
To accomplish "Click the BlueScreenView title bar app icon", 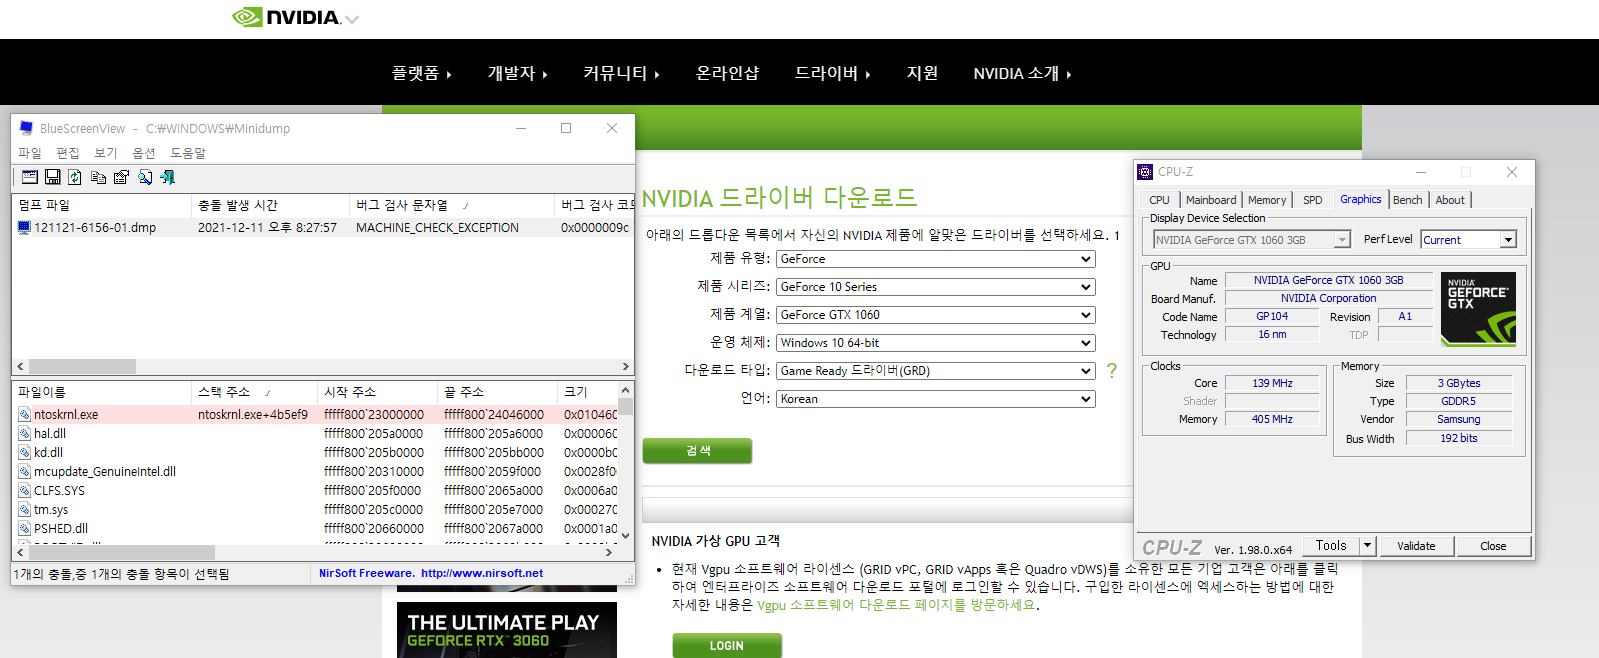I will click(x=27, y=128).
